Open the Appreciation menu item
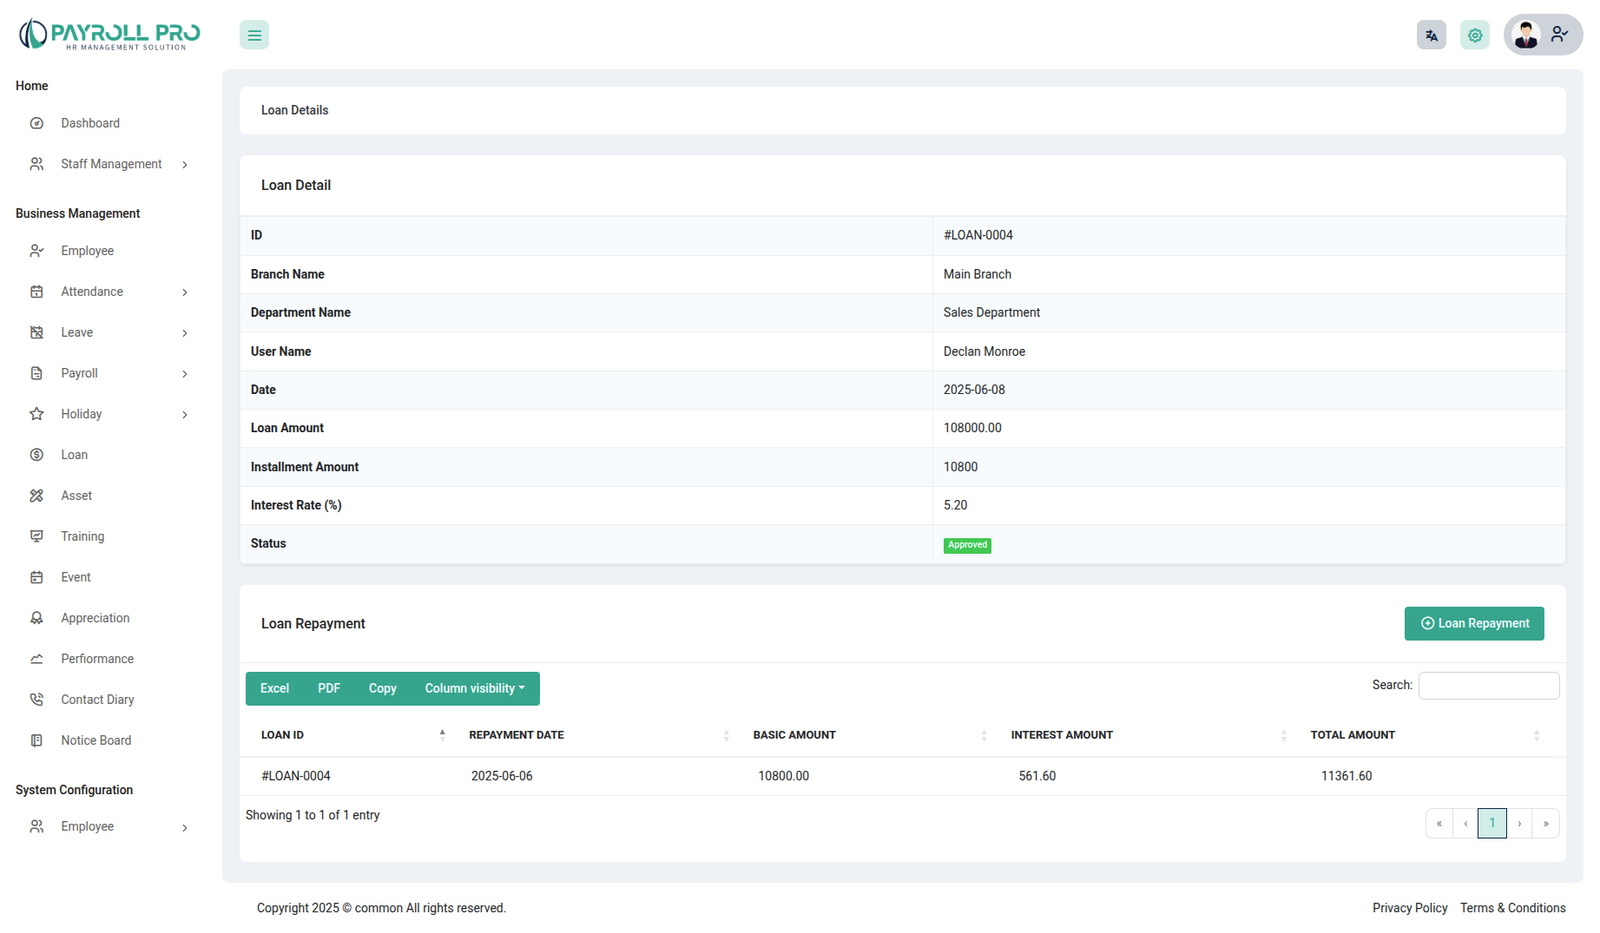The image size is (1600, 933). coord(95,618)
